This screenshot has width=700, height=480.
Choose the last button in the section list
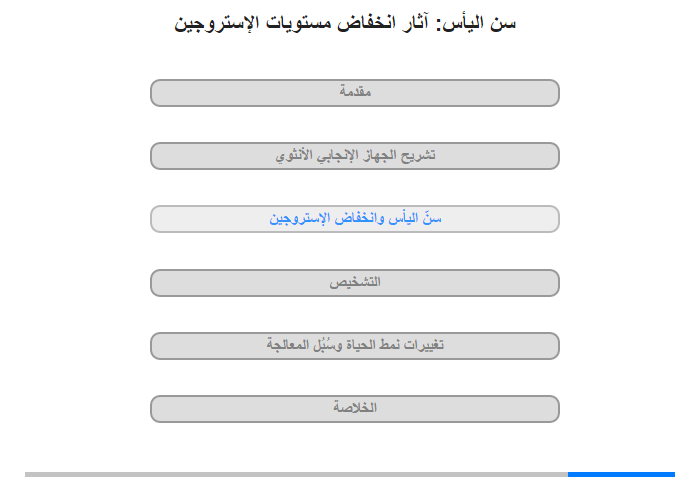click(x=355, y=409)
